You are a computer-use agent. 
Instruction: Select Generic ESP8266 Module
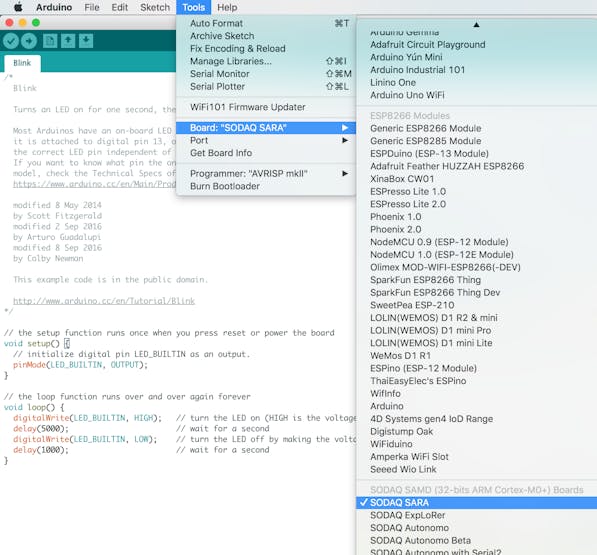point(477,128)
